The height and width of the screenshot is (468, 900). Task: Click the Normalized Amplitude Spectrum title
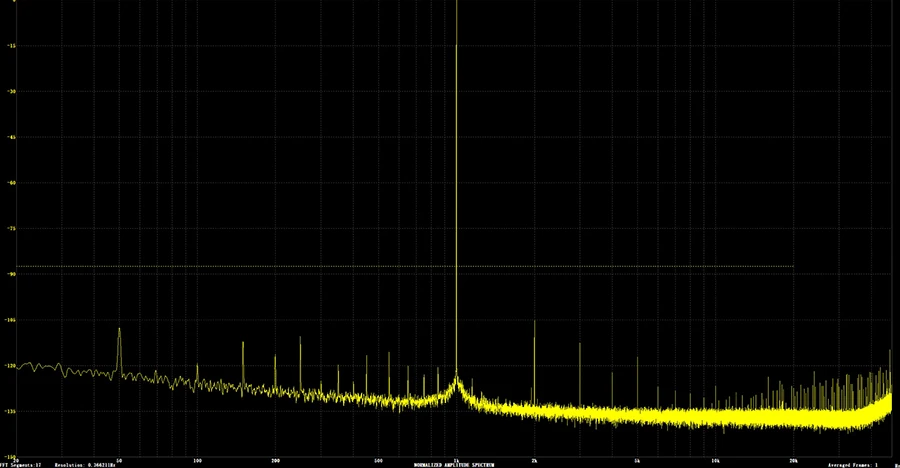(449, 464)
